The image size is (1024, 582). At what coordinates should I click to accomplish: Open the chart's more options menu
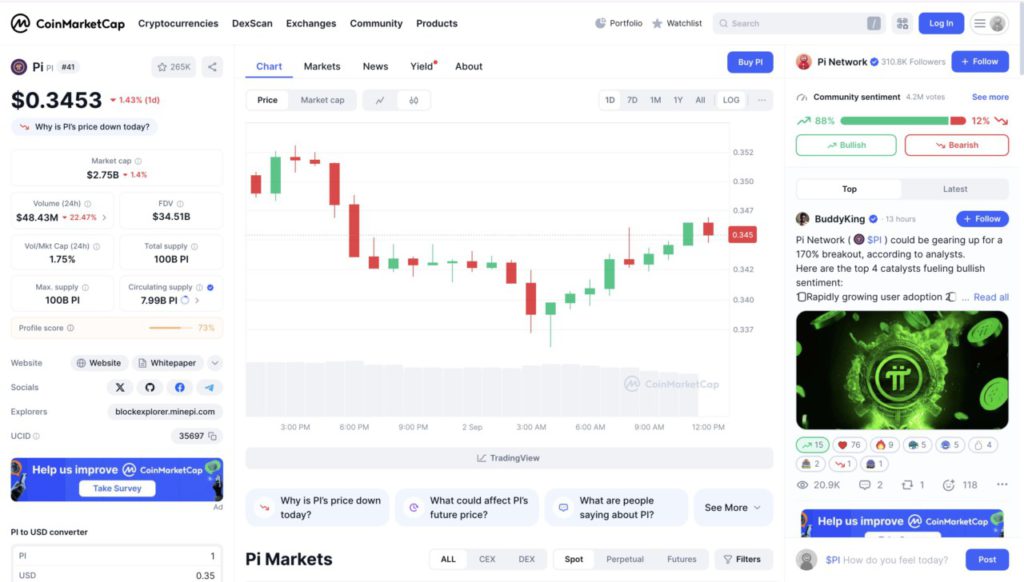pyautogui.click(x=762, y=100)
